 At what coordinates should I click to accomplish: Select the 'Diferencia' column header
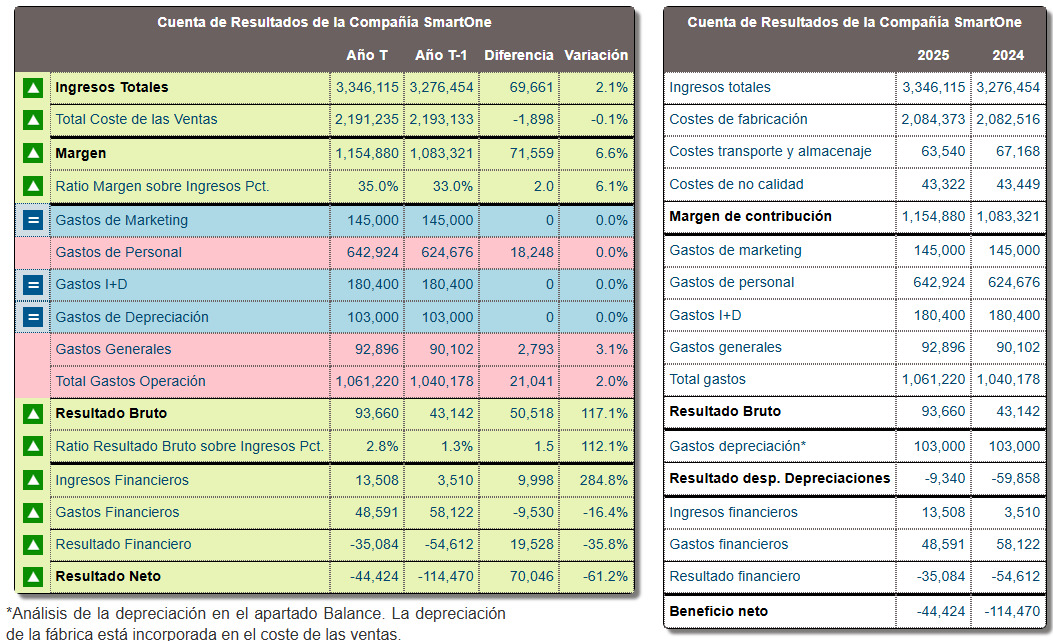click(x=518, y=55)
